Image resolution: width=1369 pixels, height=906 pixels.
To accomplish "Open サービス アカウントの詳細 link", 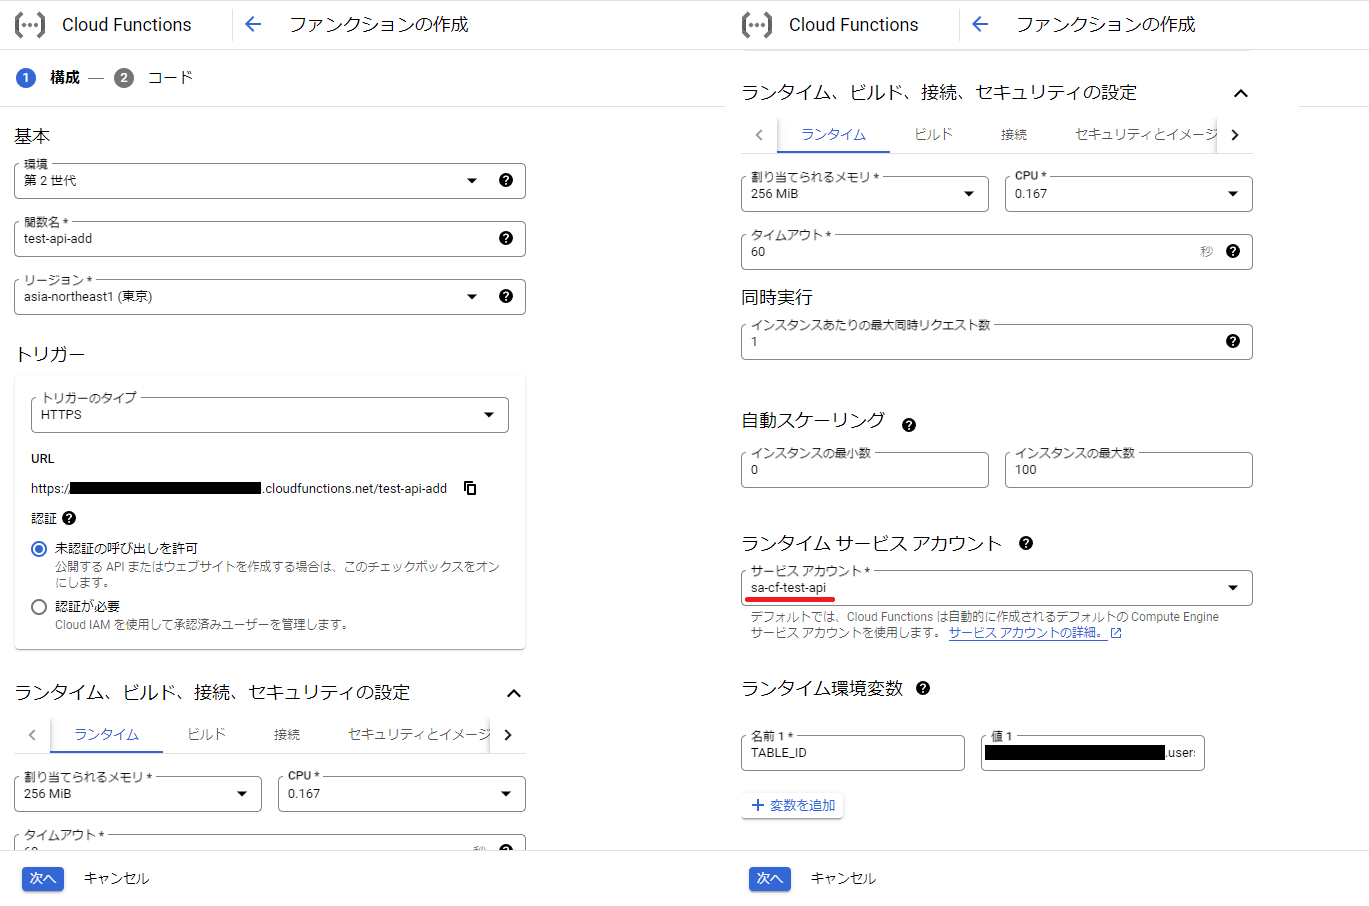I will pos(1035,633).
